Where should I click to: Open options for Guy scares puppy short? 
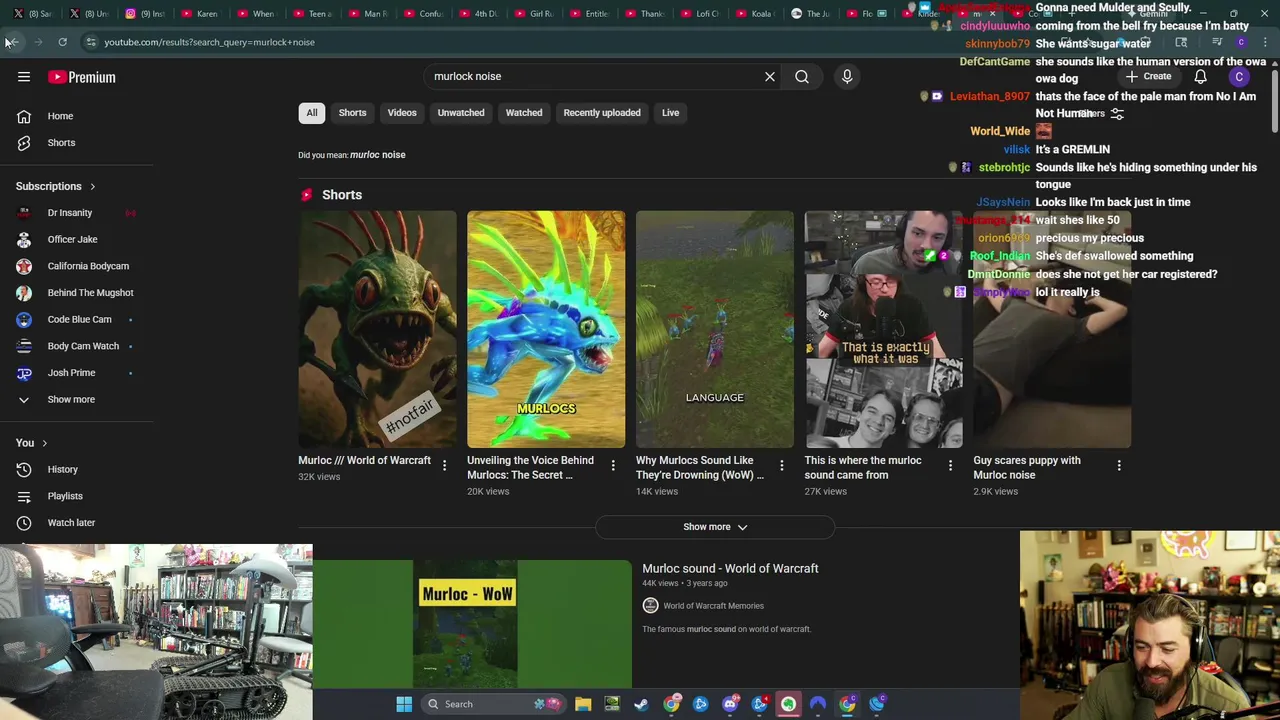click(1119, 465)
